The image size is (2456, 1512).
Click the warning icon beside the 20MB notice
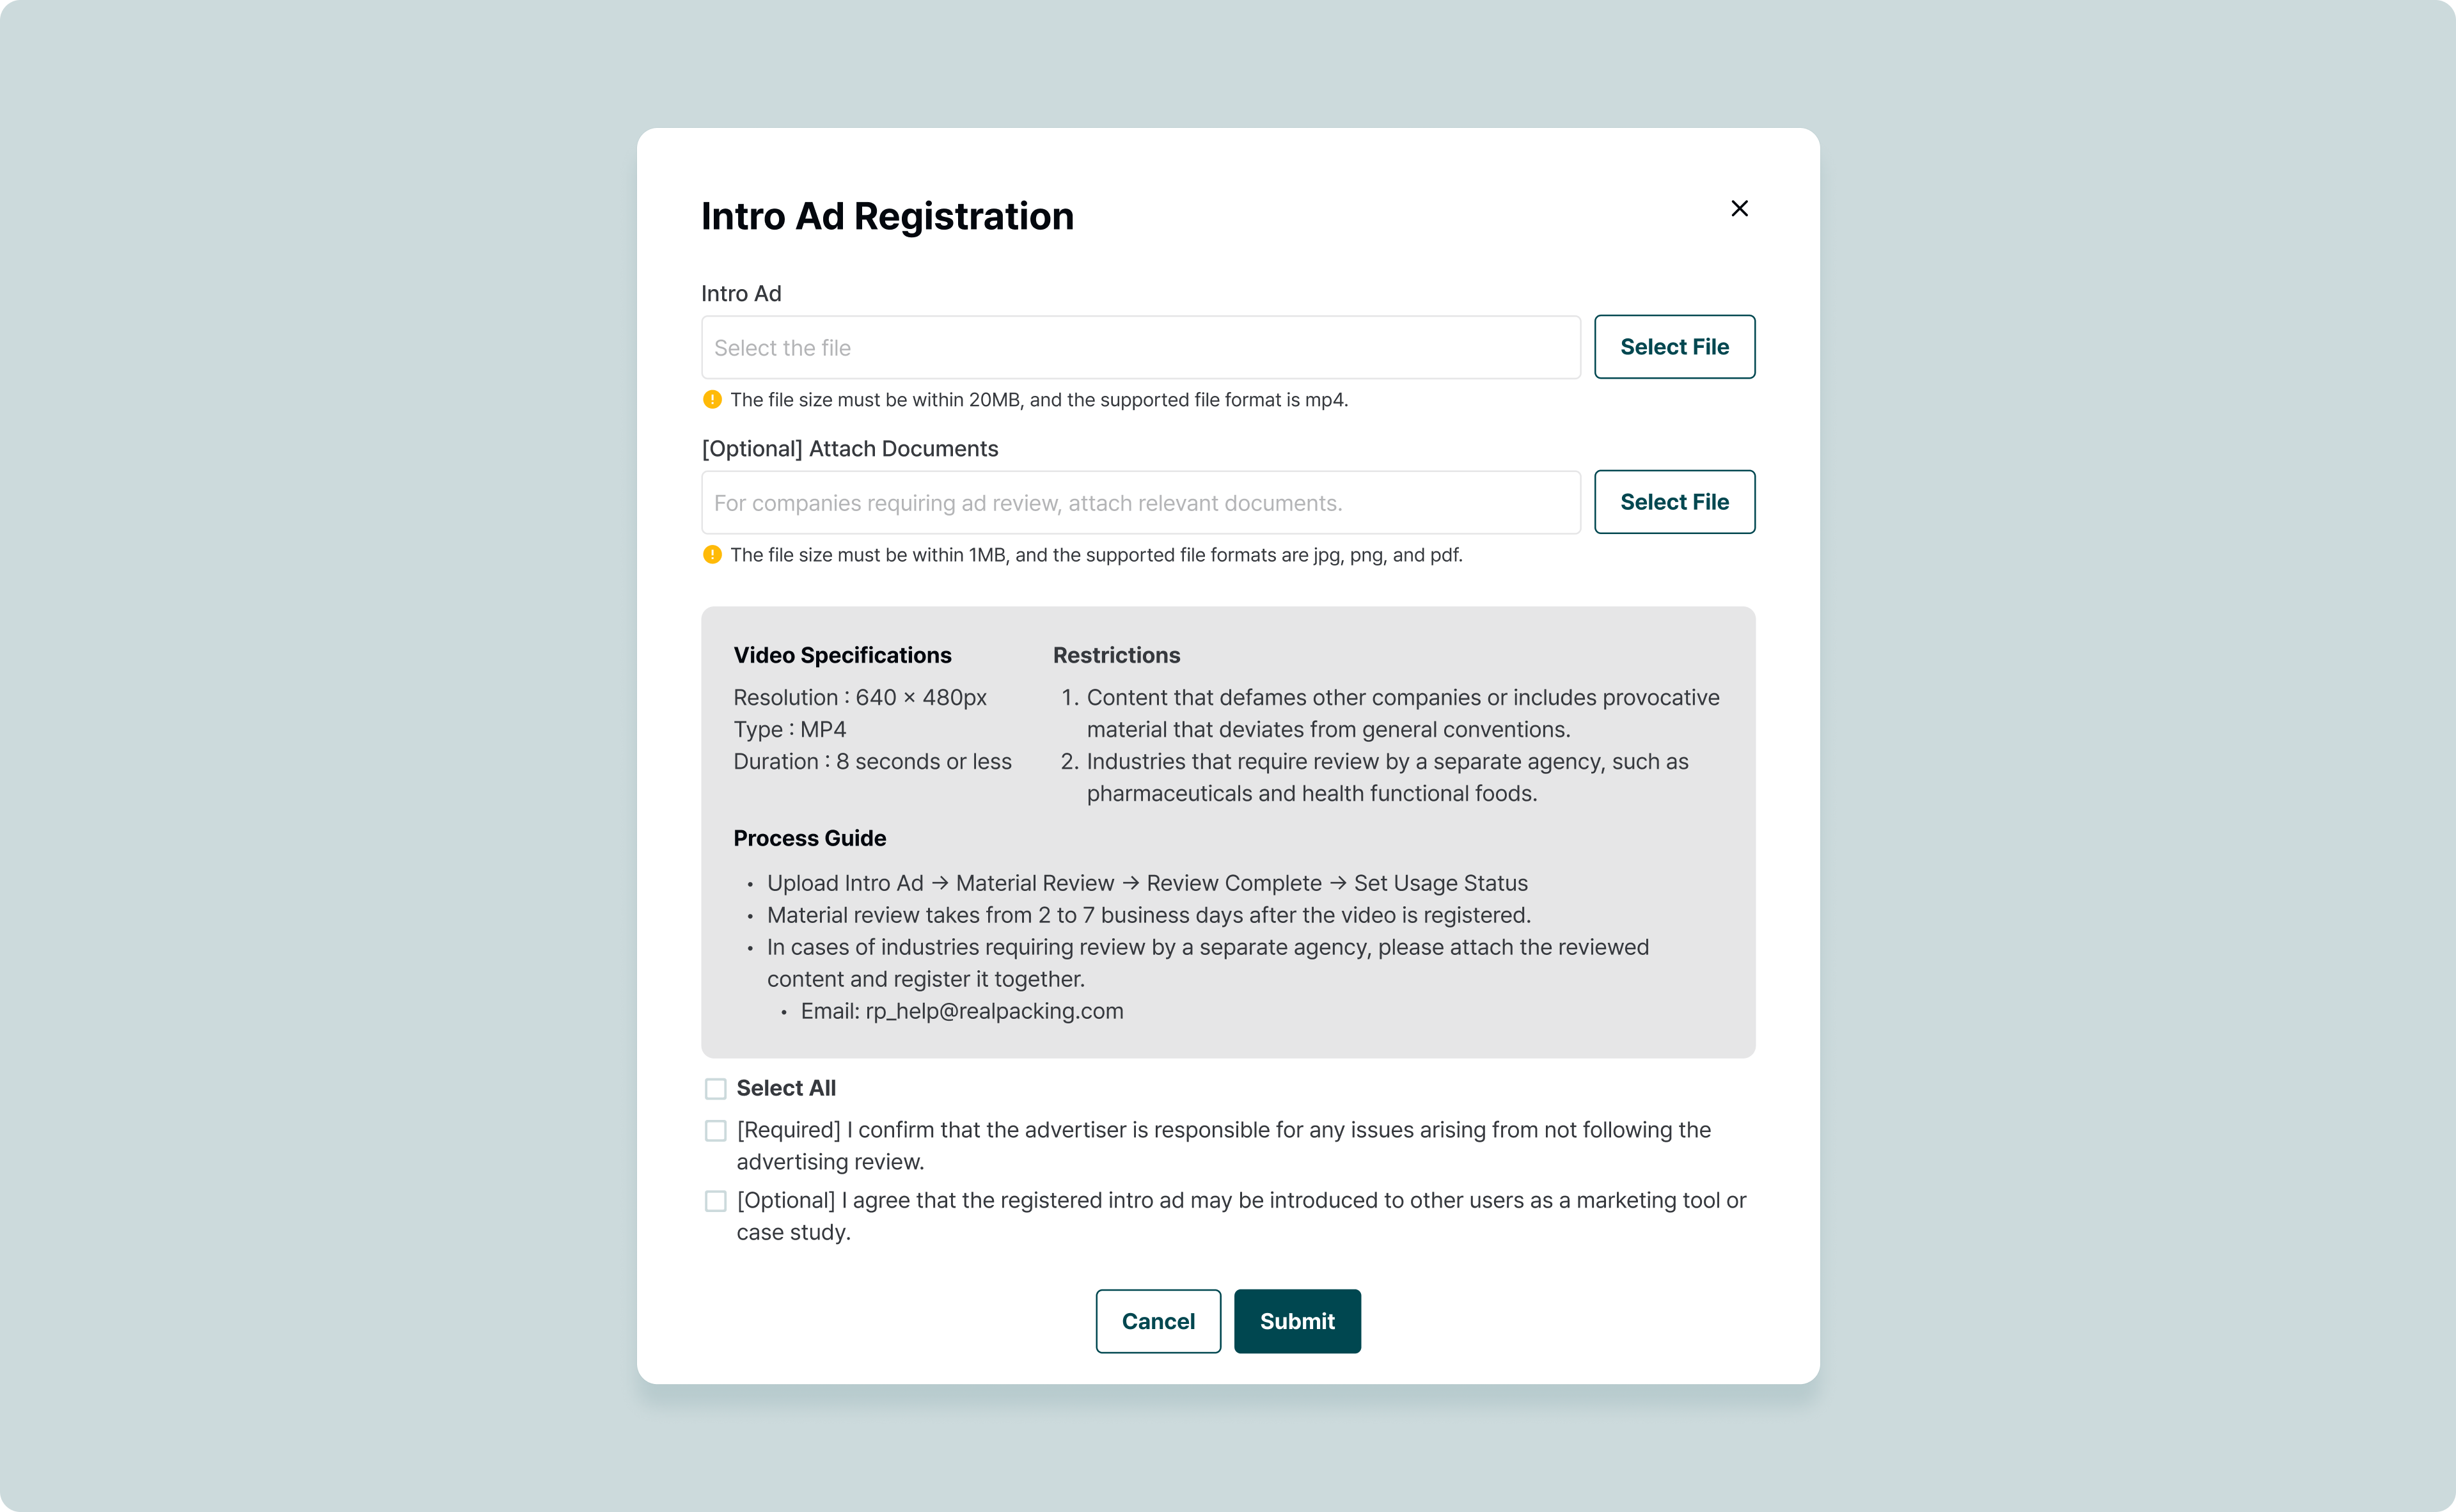712,400
